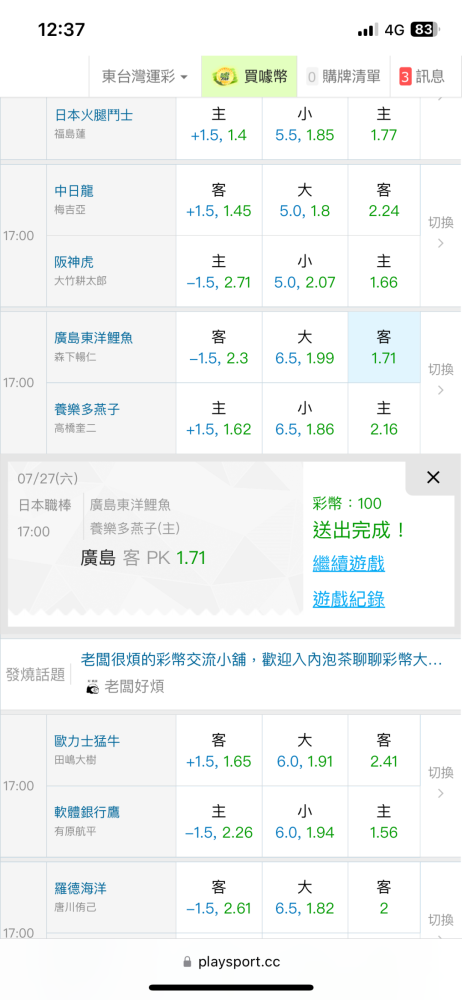Image resolution: width=462 pixels, height=1000 pixels.
Task: Open the 東台灣運彩 dropdown
Action: point(145,77)
